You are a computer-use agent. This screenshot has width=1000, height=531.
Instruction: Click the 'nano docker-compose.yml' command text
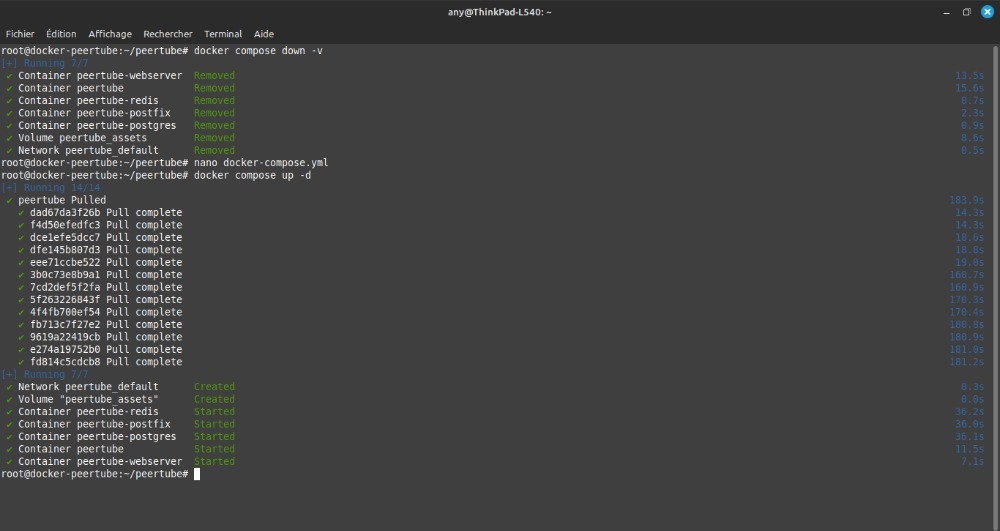pos(261,162)
